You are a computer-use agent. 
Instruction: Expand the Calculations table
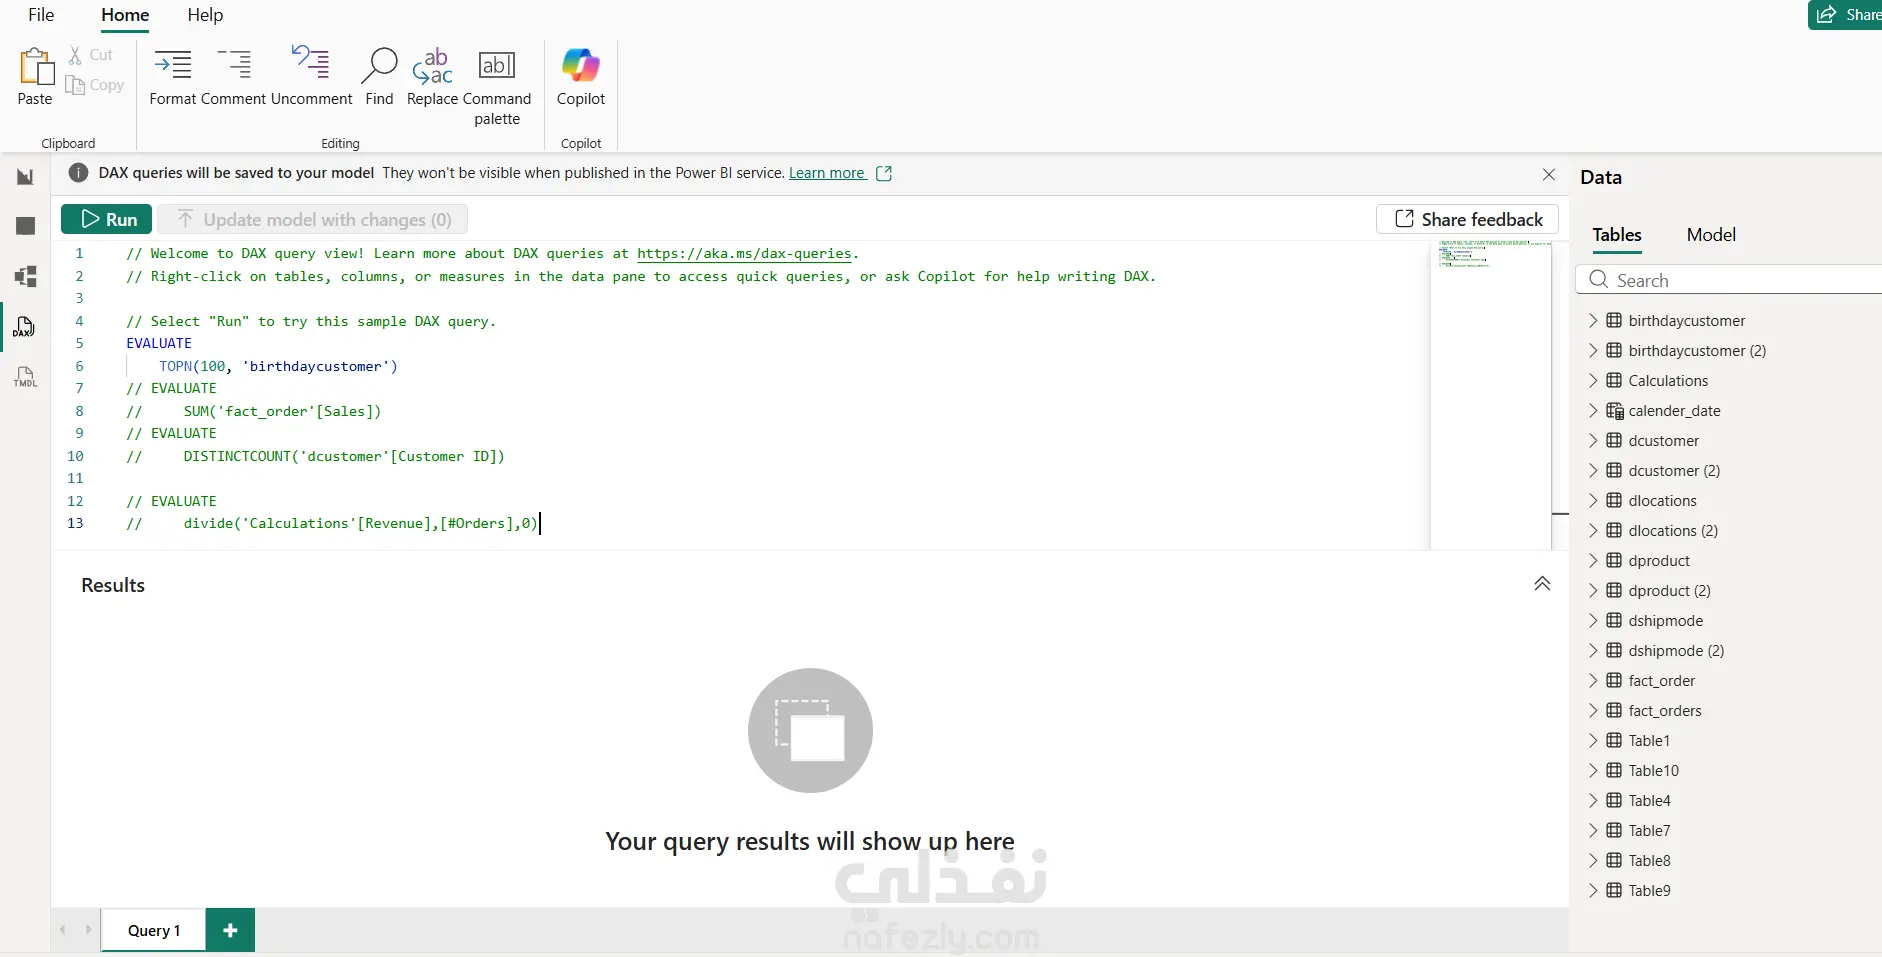(x=1593, y=380)
